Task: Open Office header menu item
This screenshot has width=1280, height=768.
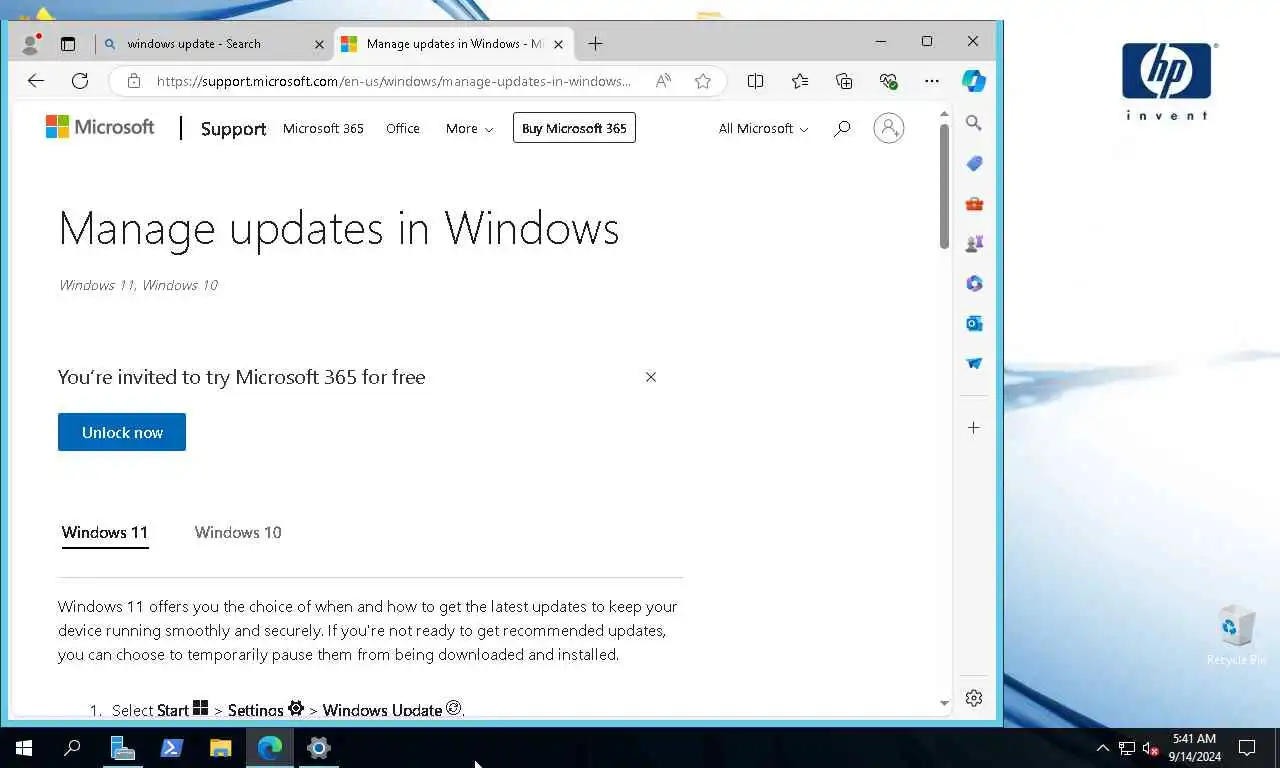Action: tap(403, 128)
